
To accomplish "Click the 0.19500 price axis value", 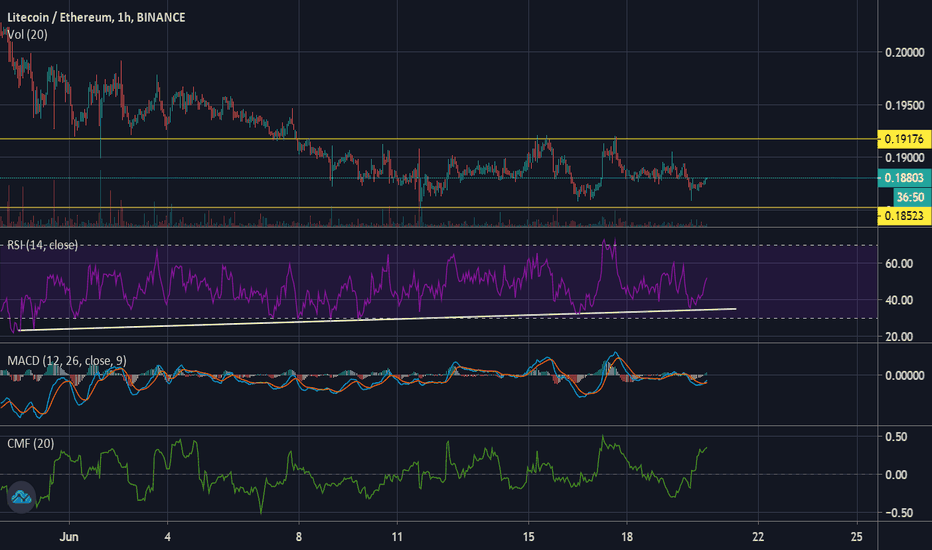I will 905,105.
